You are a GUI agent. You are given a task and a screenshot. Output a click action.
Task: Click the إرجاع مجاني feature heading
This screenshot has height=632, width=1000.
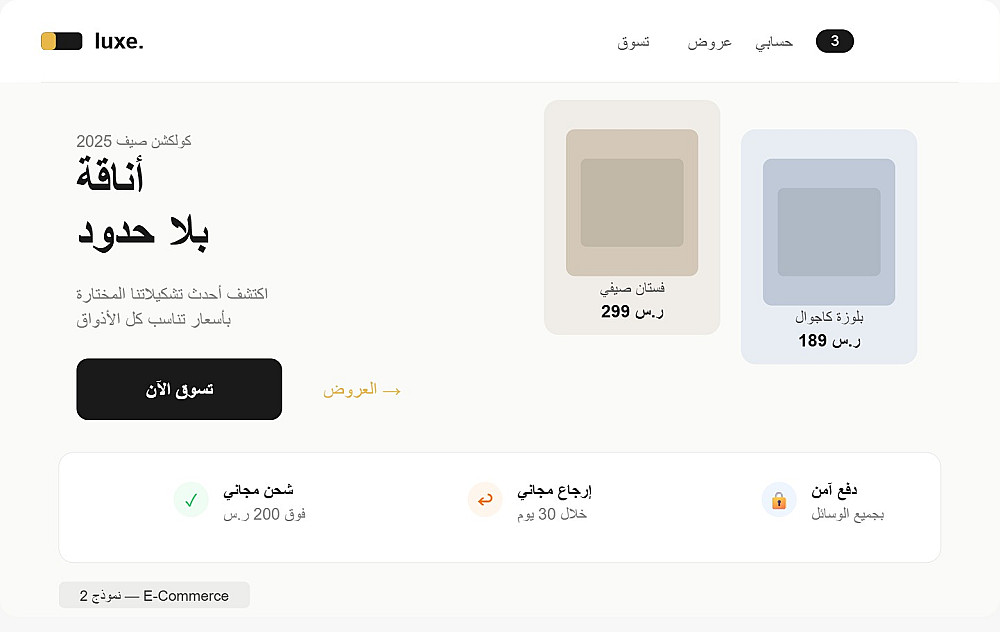pyautogui.click(x=554, y=490)
